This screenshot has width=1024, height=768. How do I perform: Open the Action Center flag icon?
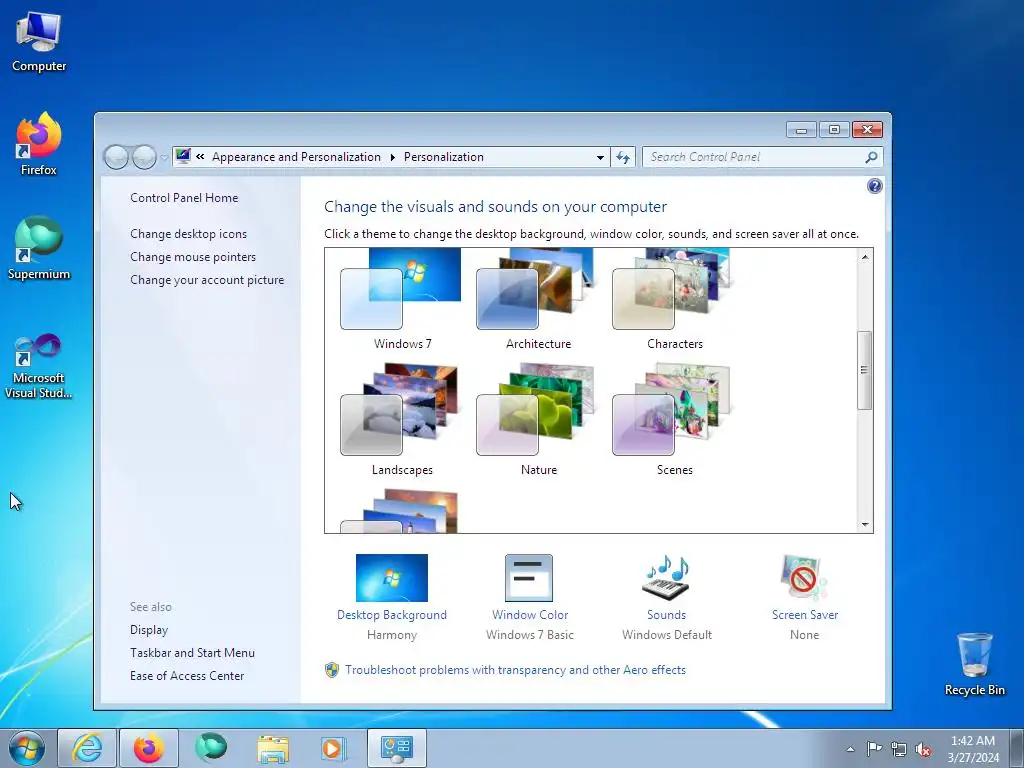[874, 749]
